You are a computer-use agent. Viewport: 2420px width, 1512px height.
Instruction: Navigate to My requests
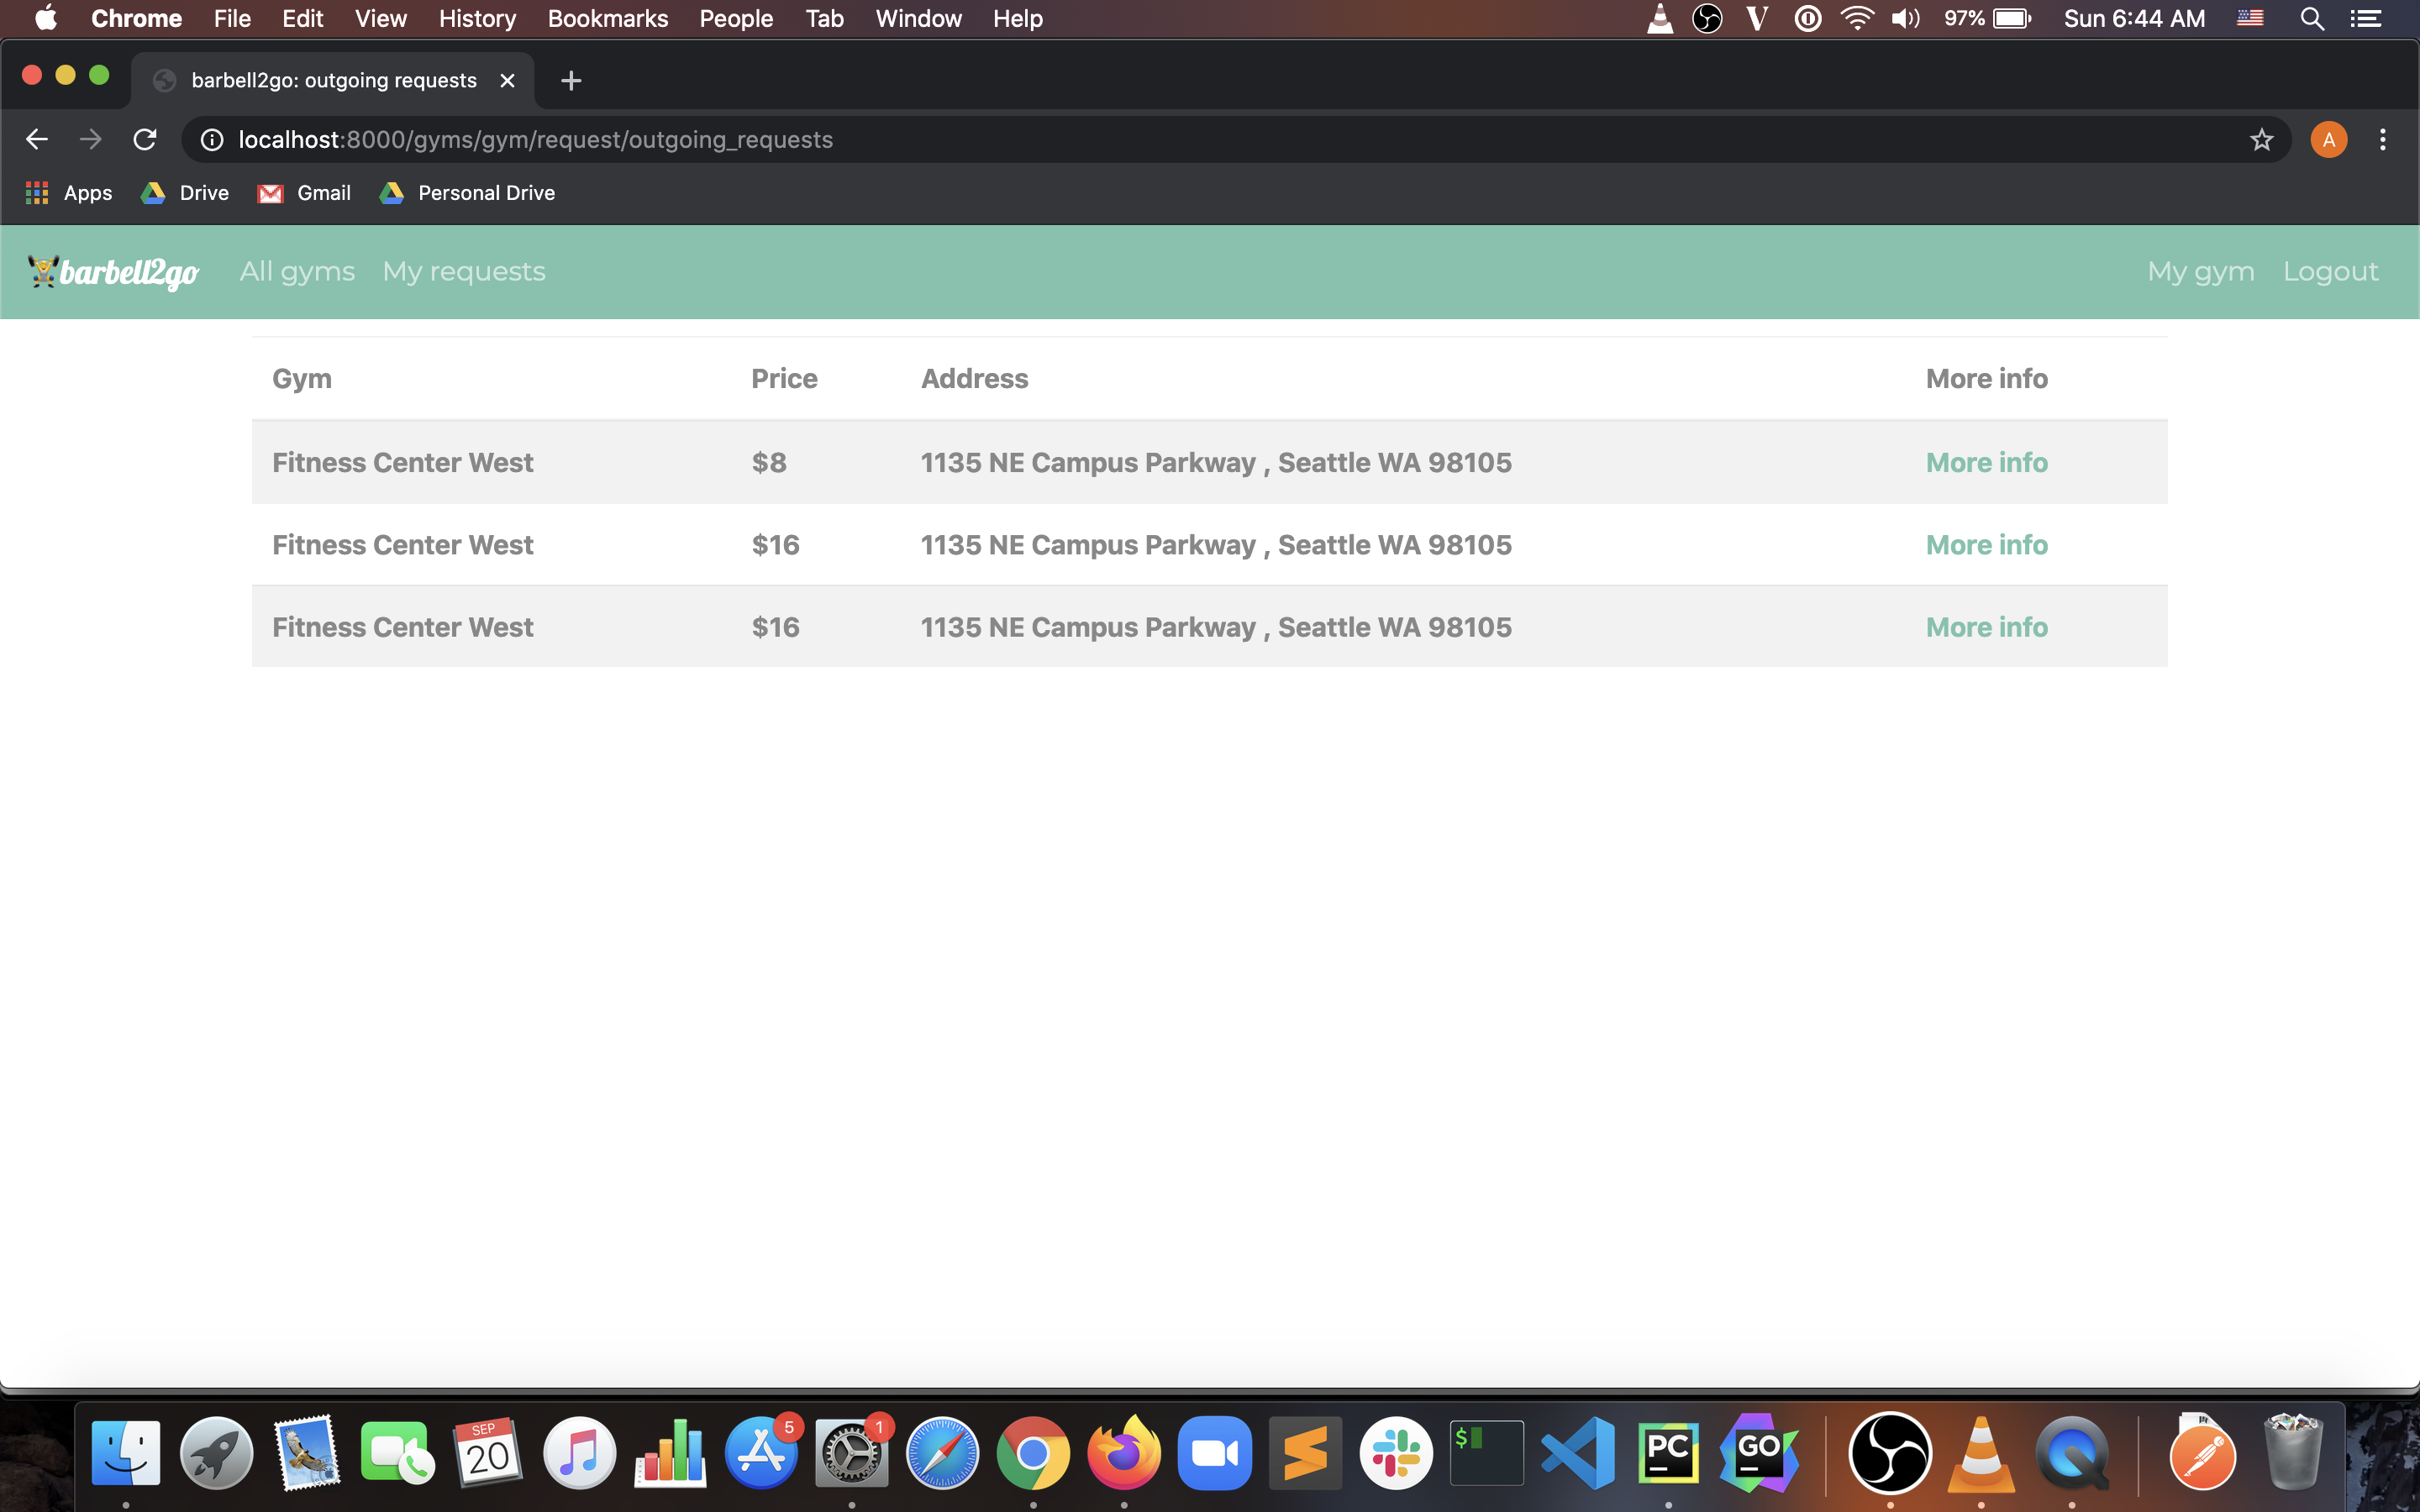(x=463, y=272)
